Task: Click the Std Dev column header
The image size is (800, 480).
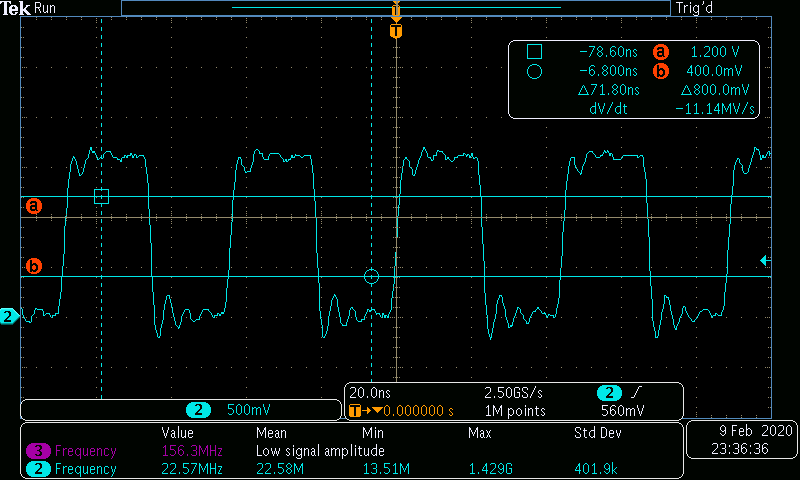Action: pyautogui.click(x=597, y=433)
